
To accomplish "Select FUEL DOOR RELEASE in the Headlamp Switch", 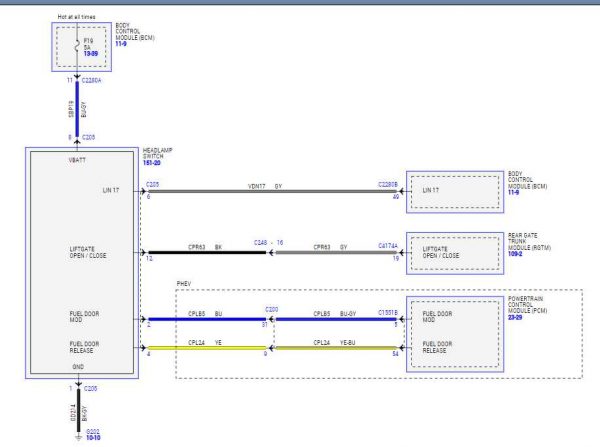I will tap(84, 347).
